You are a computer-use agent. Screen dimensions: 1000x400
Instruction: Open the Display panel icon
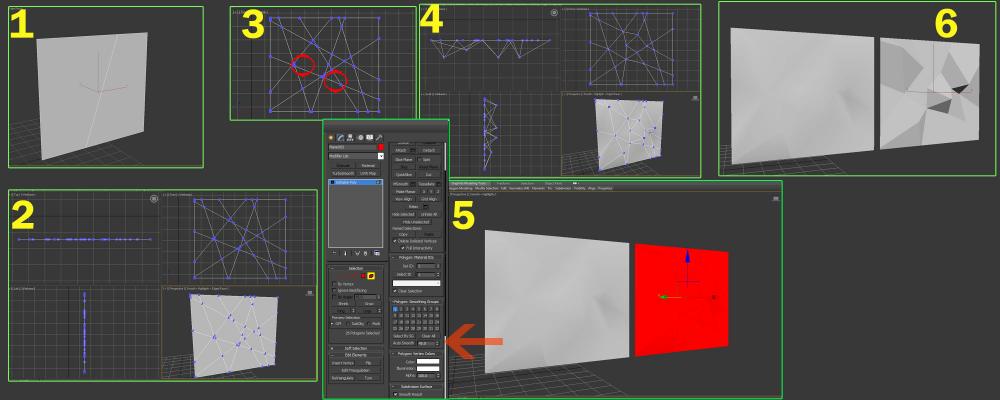coord(369,137)
